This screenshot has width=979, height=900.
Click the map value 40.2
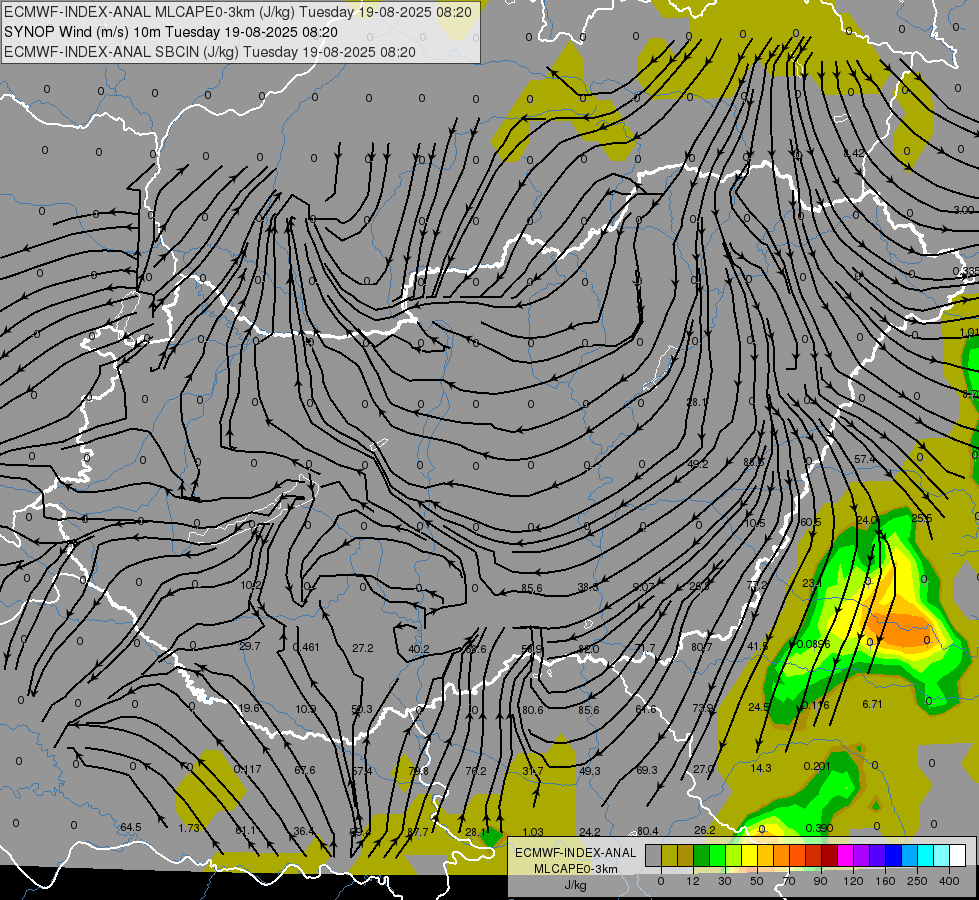[418, 649]
